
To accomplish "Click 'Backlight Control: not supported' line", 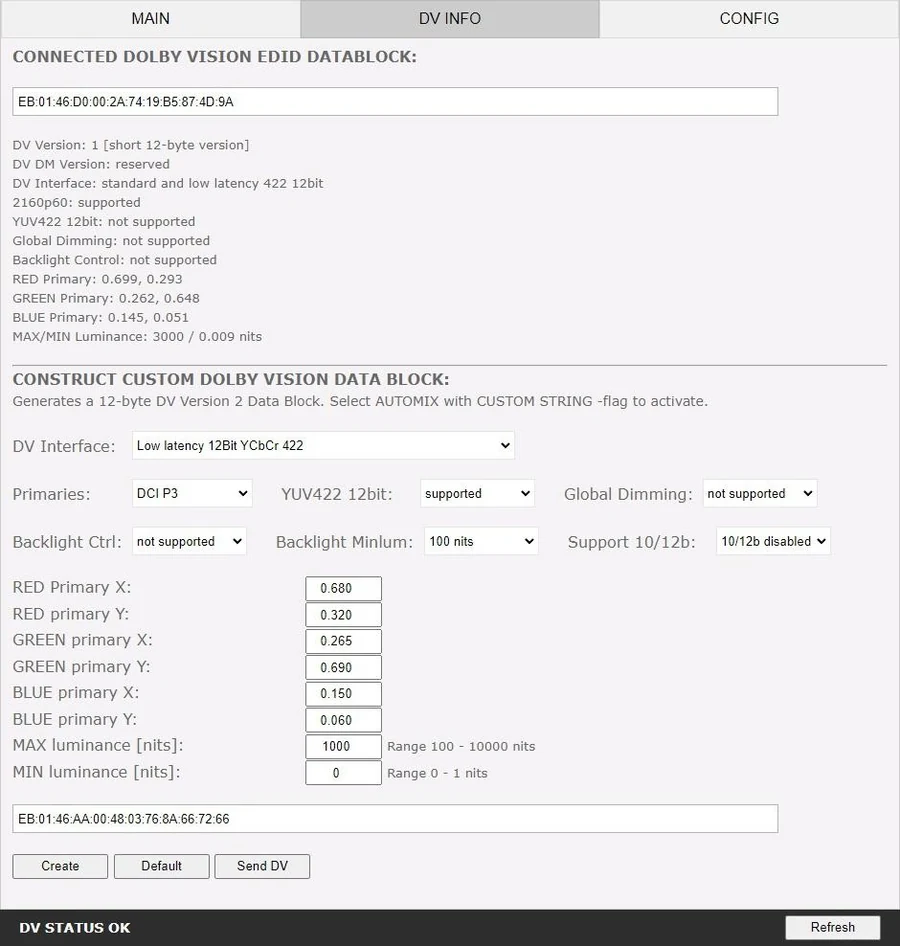I will point(115,260).
